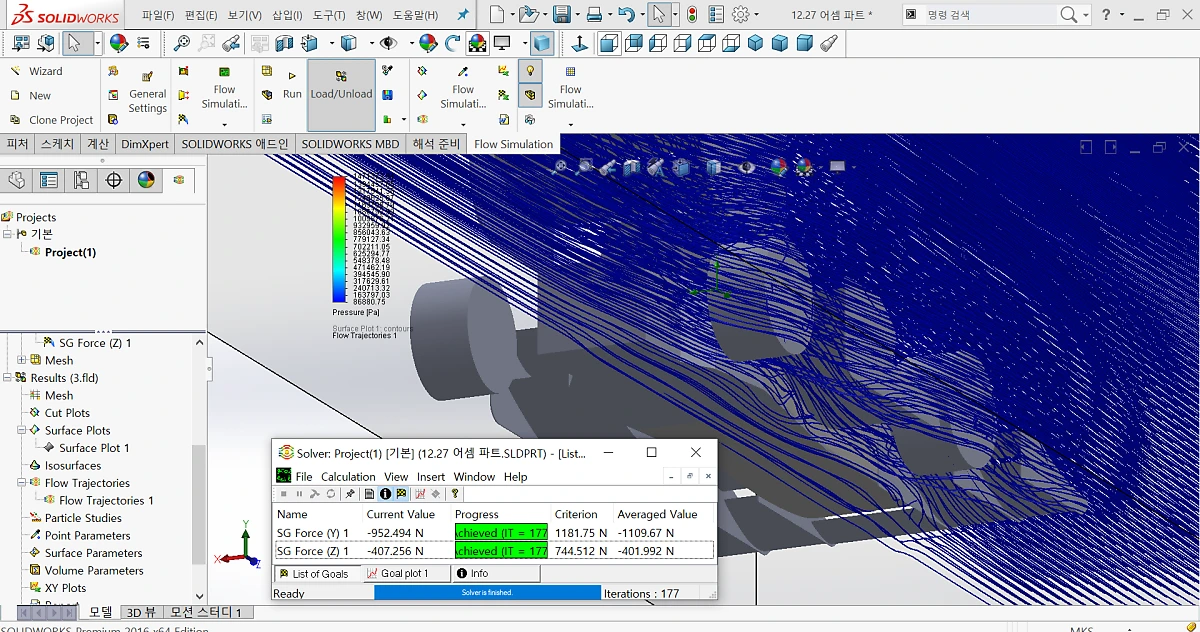The image size is (1200, 632).
Task: Click the flashlight icon in view toolbar
Action: [x=829, y=43]
